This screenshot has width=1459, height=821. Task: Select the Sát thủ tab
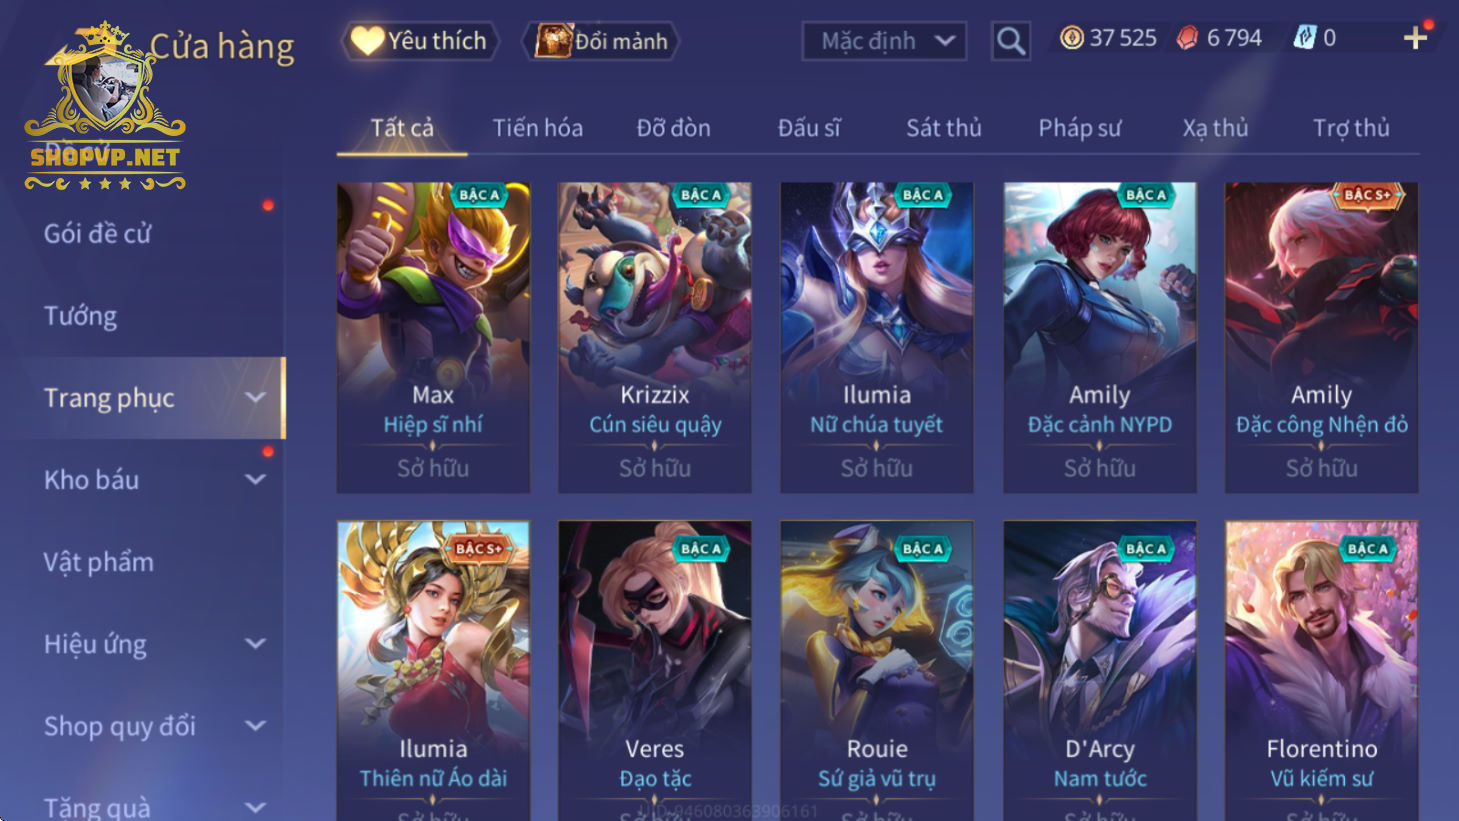coord(944,128)
